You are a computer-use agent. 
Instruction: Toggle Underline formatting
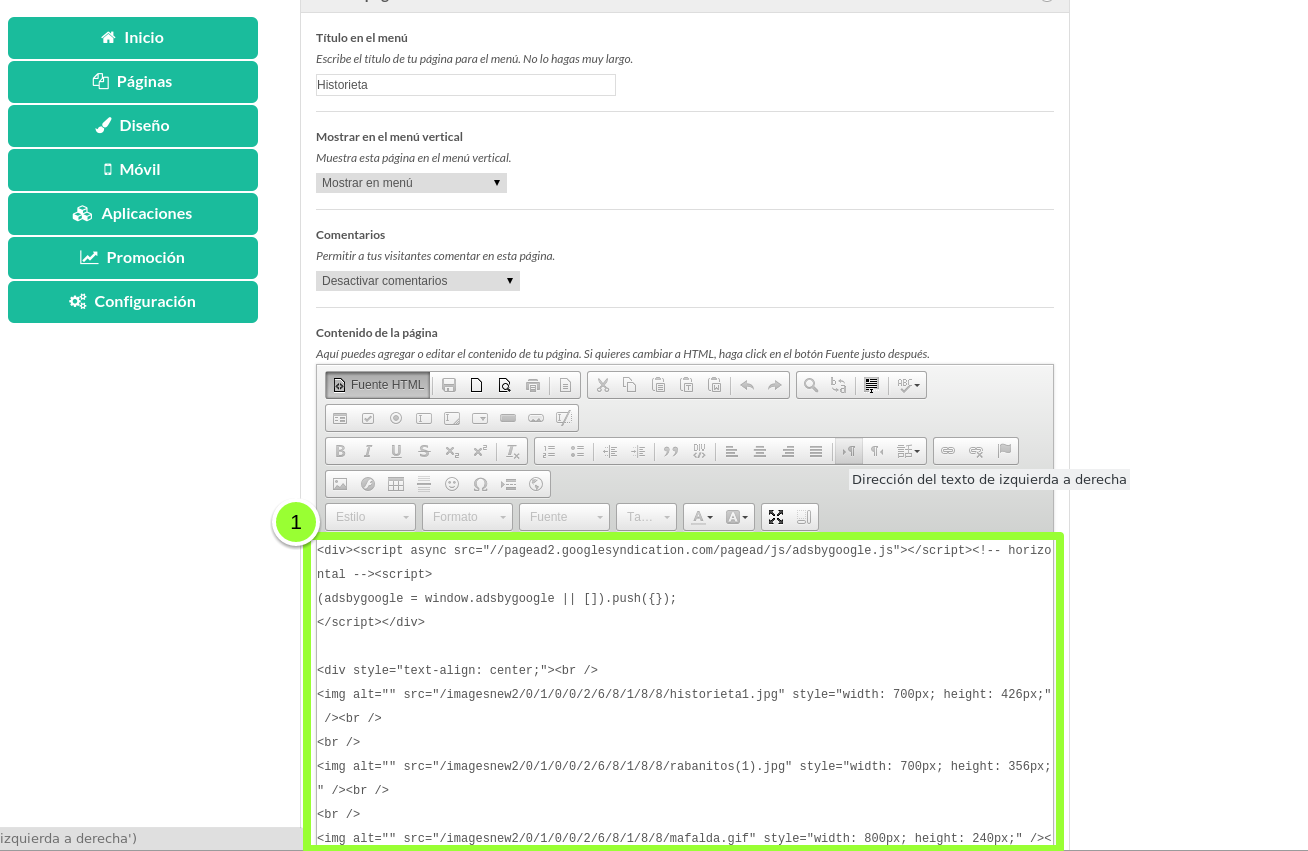(x=396, y=451)
